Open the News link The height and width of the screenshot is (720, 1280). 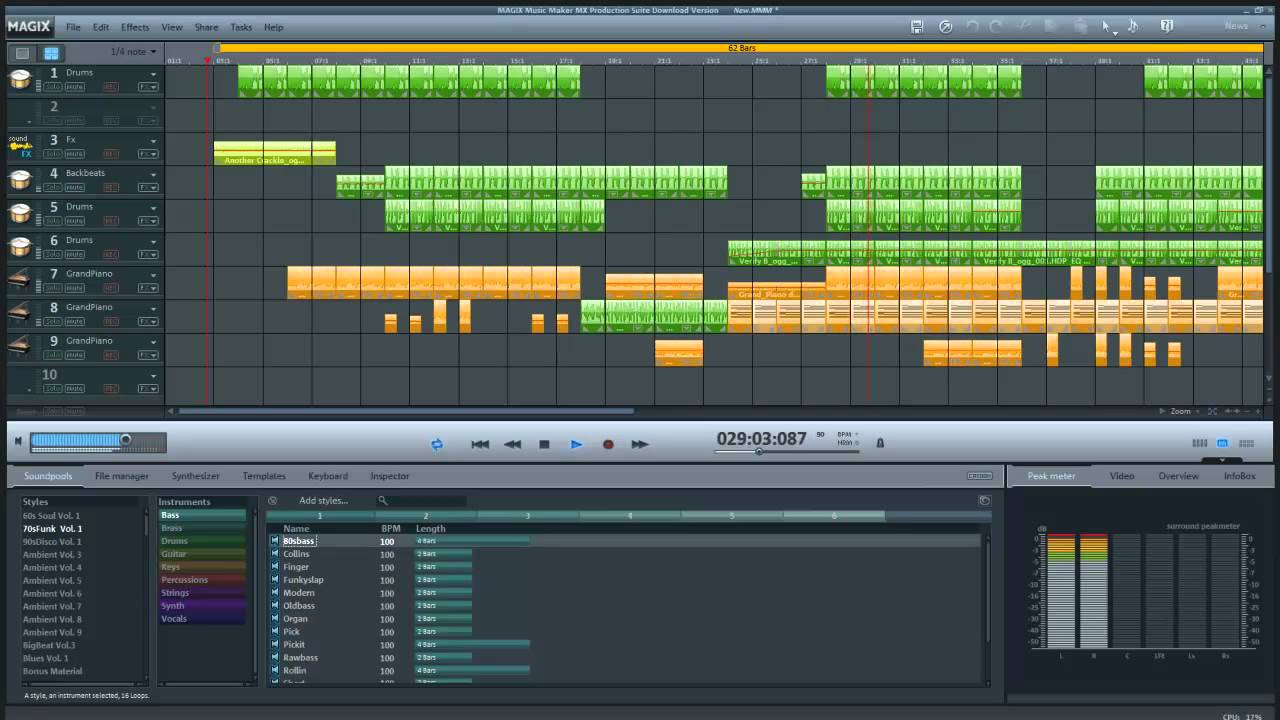[x=1236, y=27]
